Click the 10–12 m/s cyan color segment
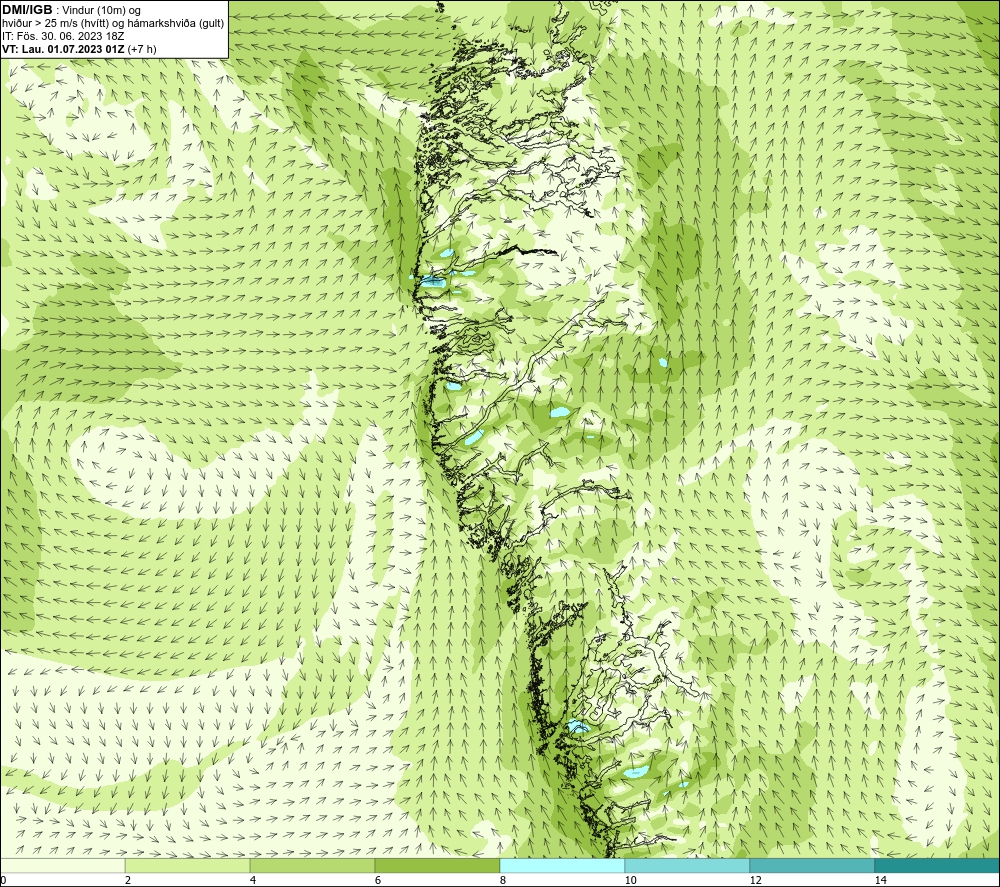This screenshot has height=887, width=1000. pyautogui.click(x=688, y=865)
